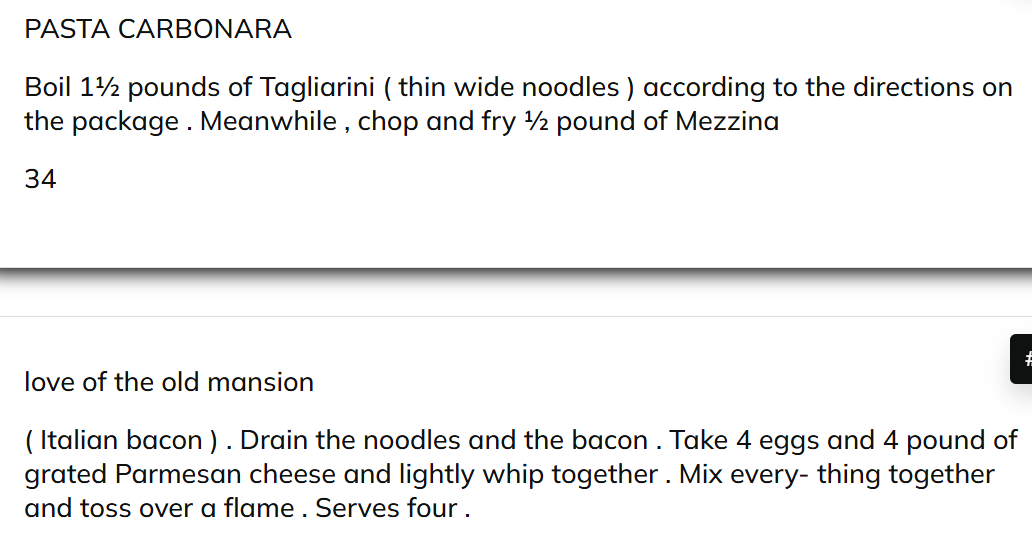This screenshot has height=550, width=1032.
Task: Click the 'love of the old mansion' line
Action: click(169, 382)
